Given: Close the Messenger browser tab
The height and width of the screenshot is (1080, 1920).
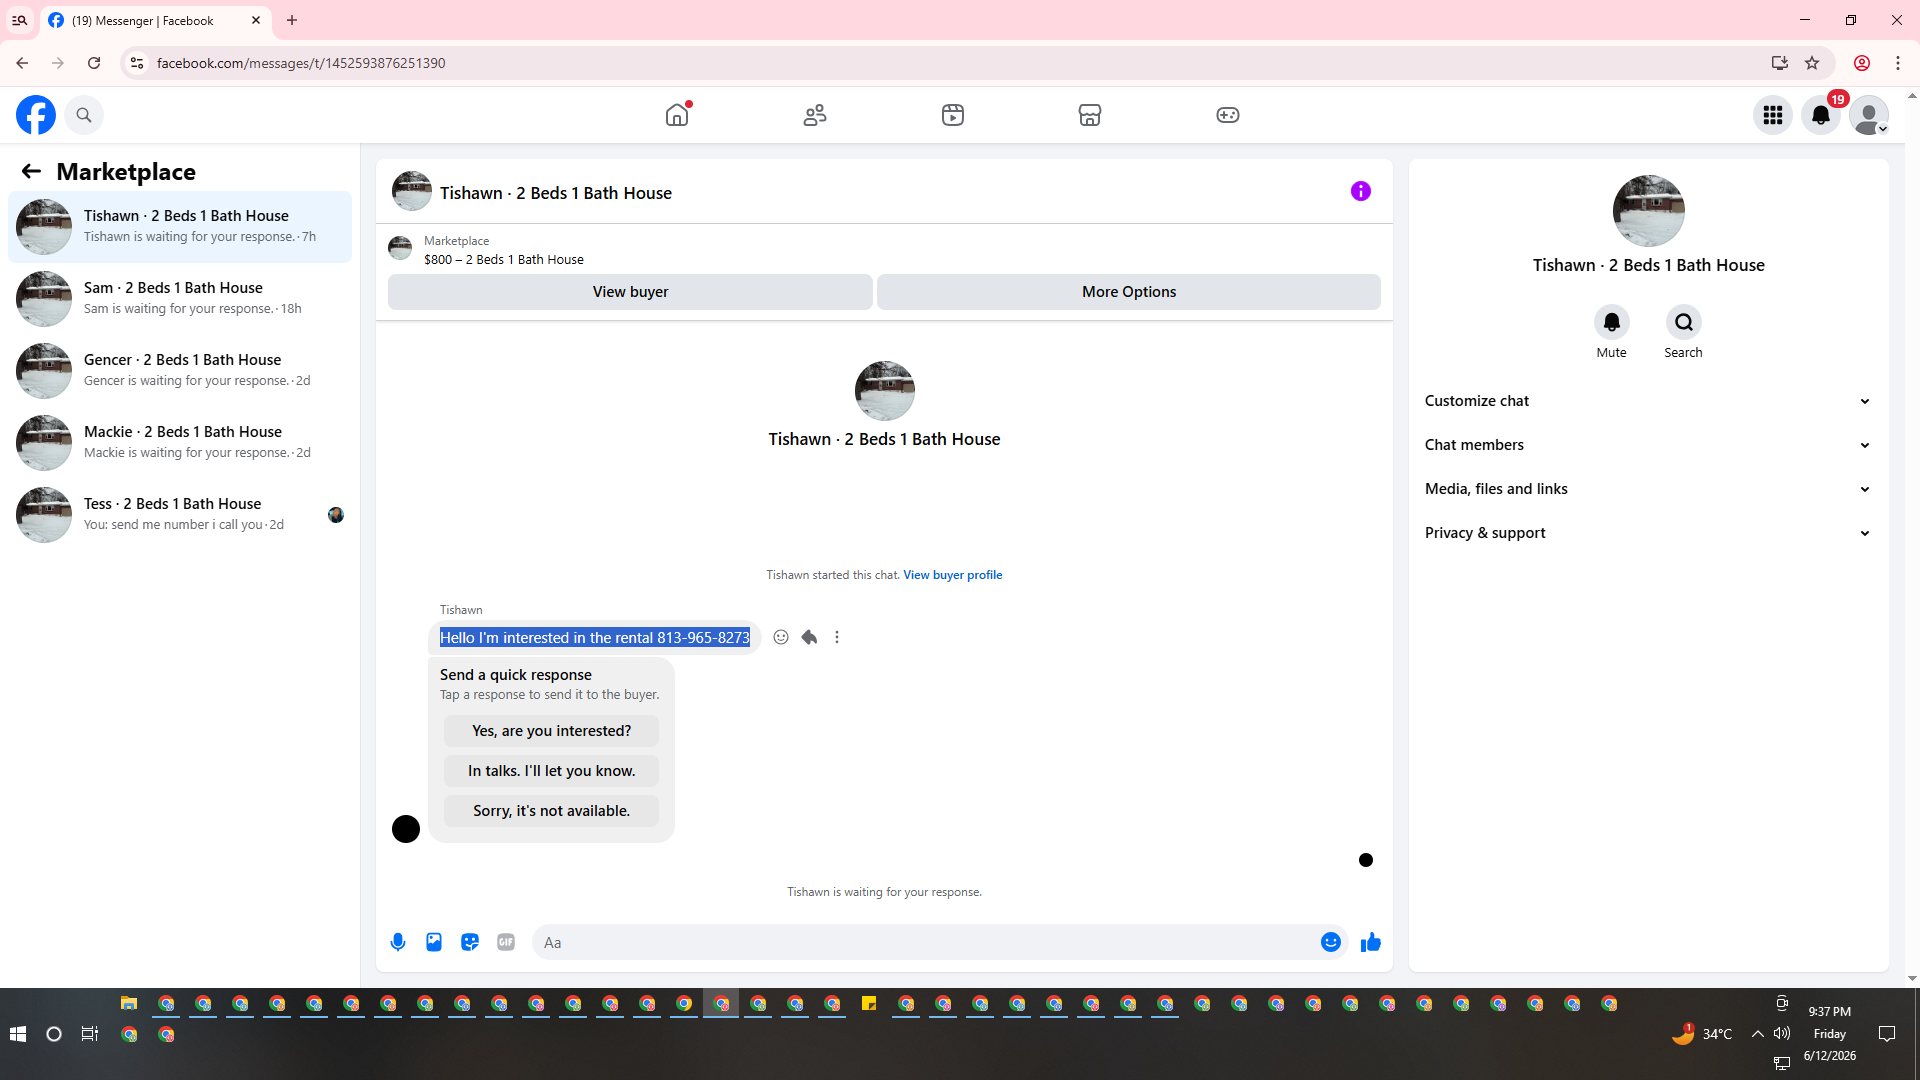Looking at the screenshot, I should tap(256, 20).
